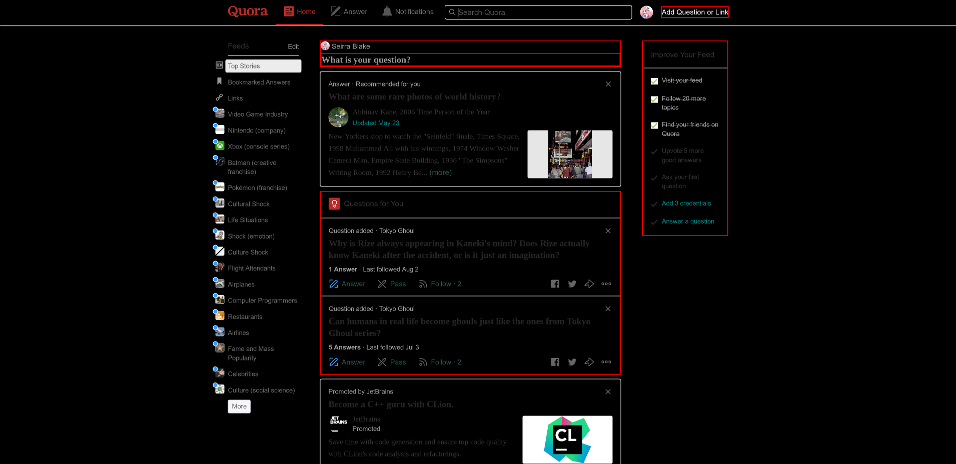
Task: Open the Nintendo (company) topic icon
Action: click(219, 129)
